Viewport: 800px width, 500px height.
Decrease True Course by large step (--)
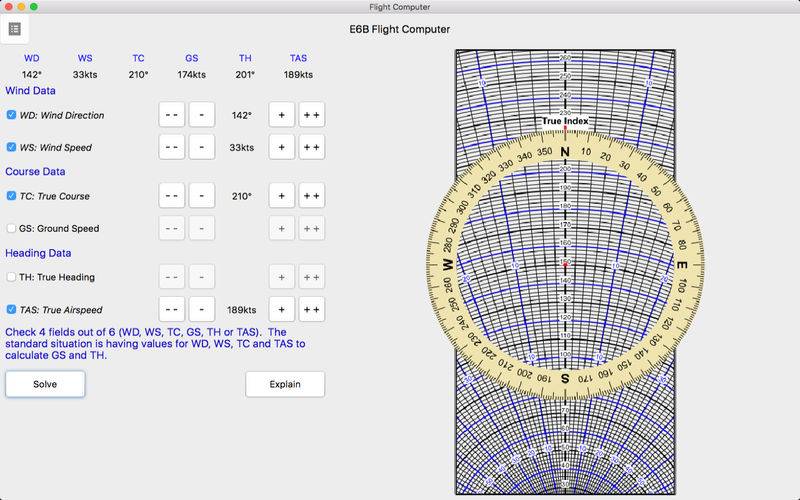point(171,196)
